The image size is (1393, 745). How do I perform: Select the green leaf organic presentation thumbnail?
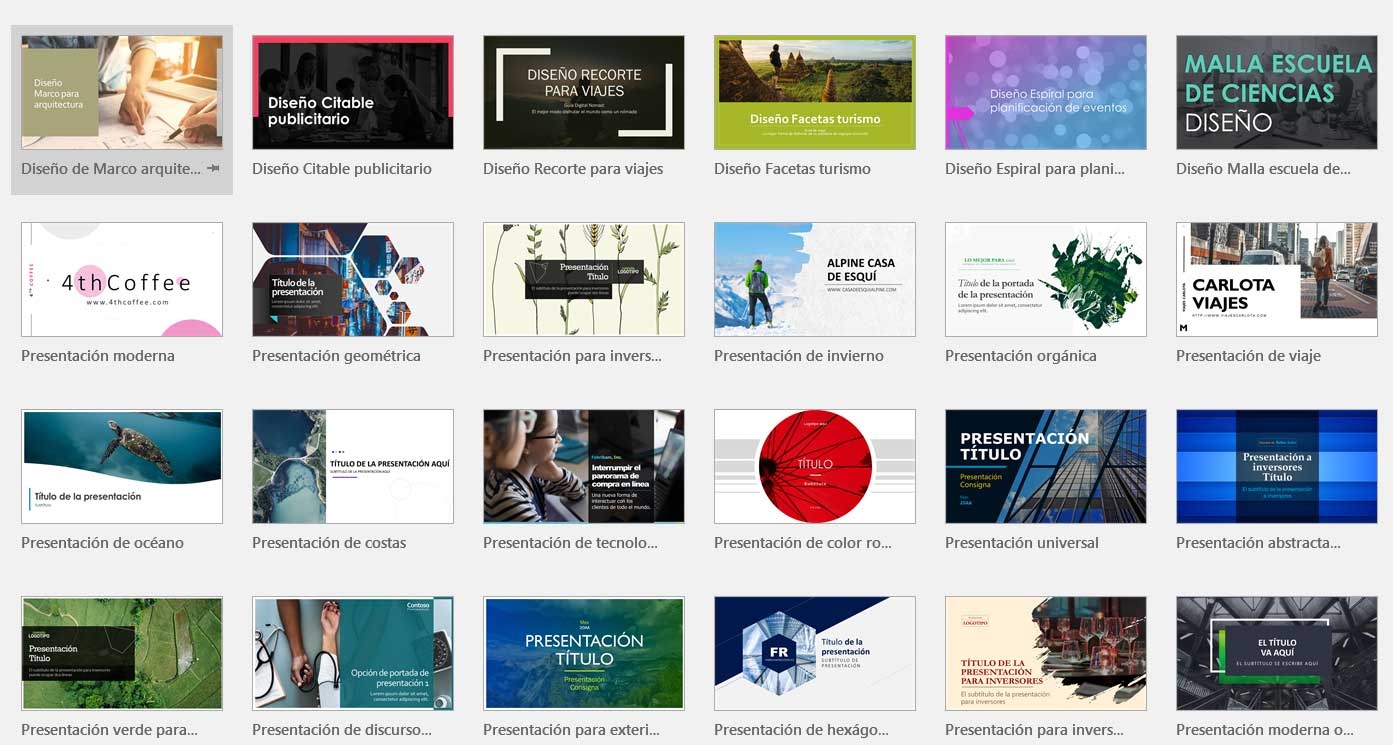tap(1046, 279)
